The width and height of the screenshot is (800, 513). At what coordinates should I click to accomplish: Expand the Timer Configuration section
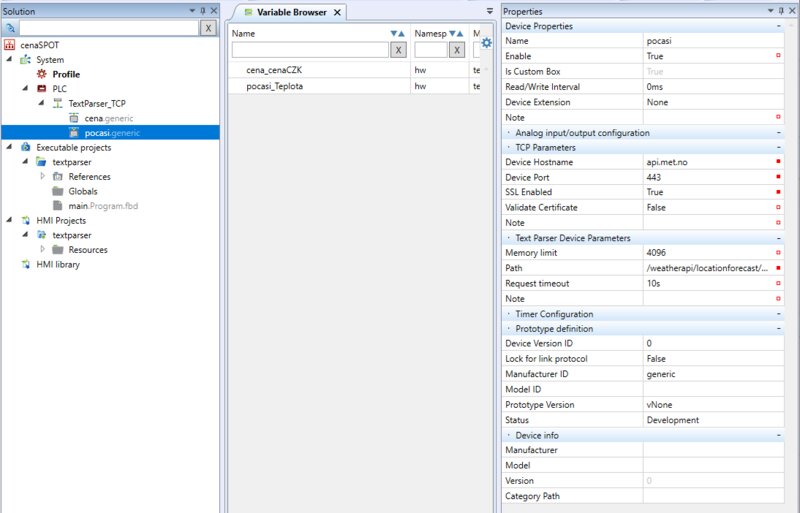coord(779,314)
